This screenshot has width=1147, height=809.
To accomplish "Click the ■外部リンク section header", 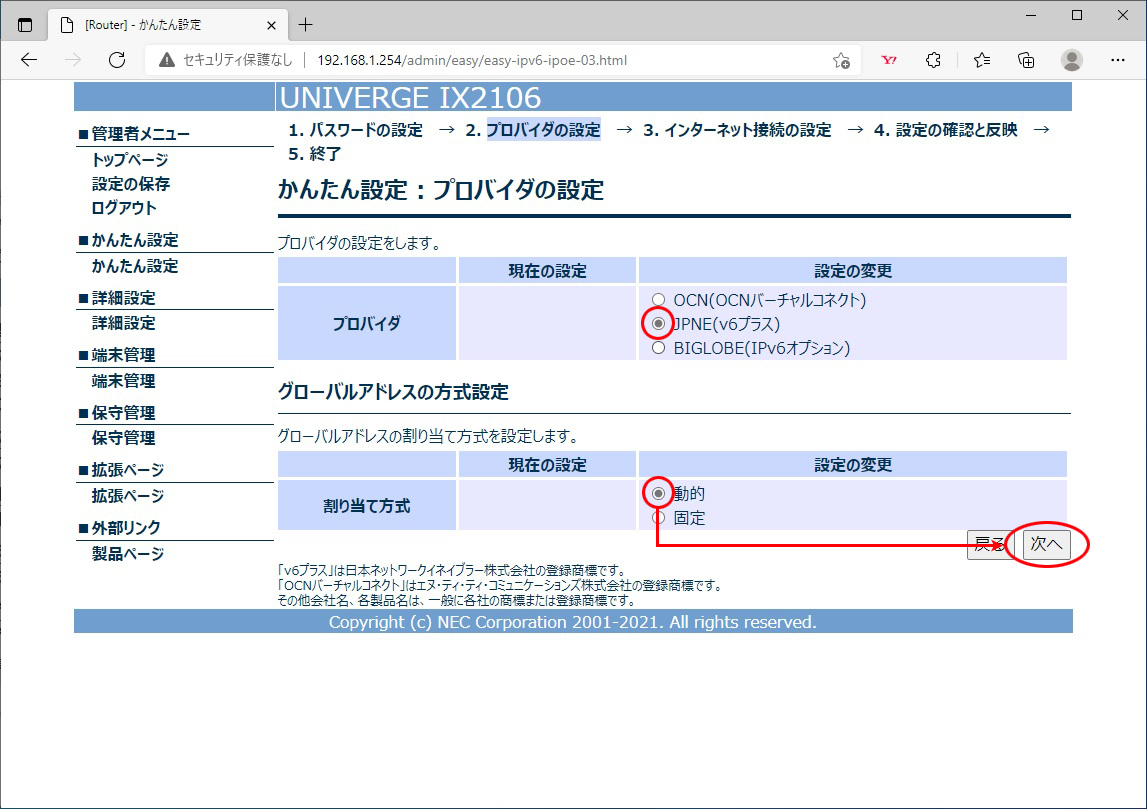I will pyautogui.click(x=119, y=527).
